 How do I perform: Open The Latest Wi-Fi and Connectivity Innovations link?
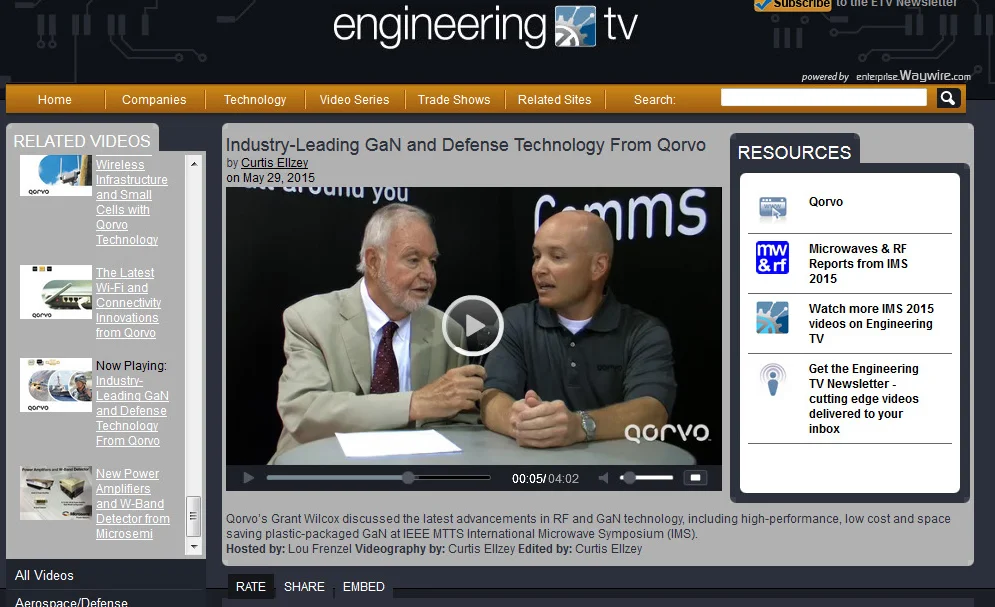tap(128, 303)
